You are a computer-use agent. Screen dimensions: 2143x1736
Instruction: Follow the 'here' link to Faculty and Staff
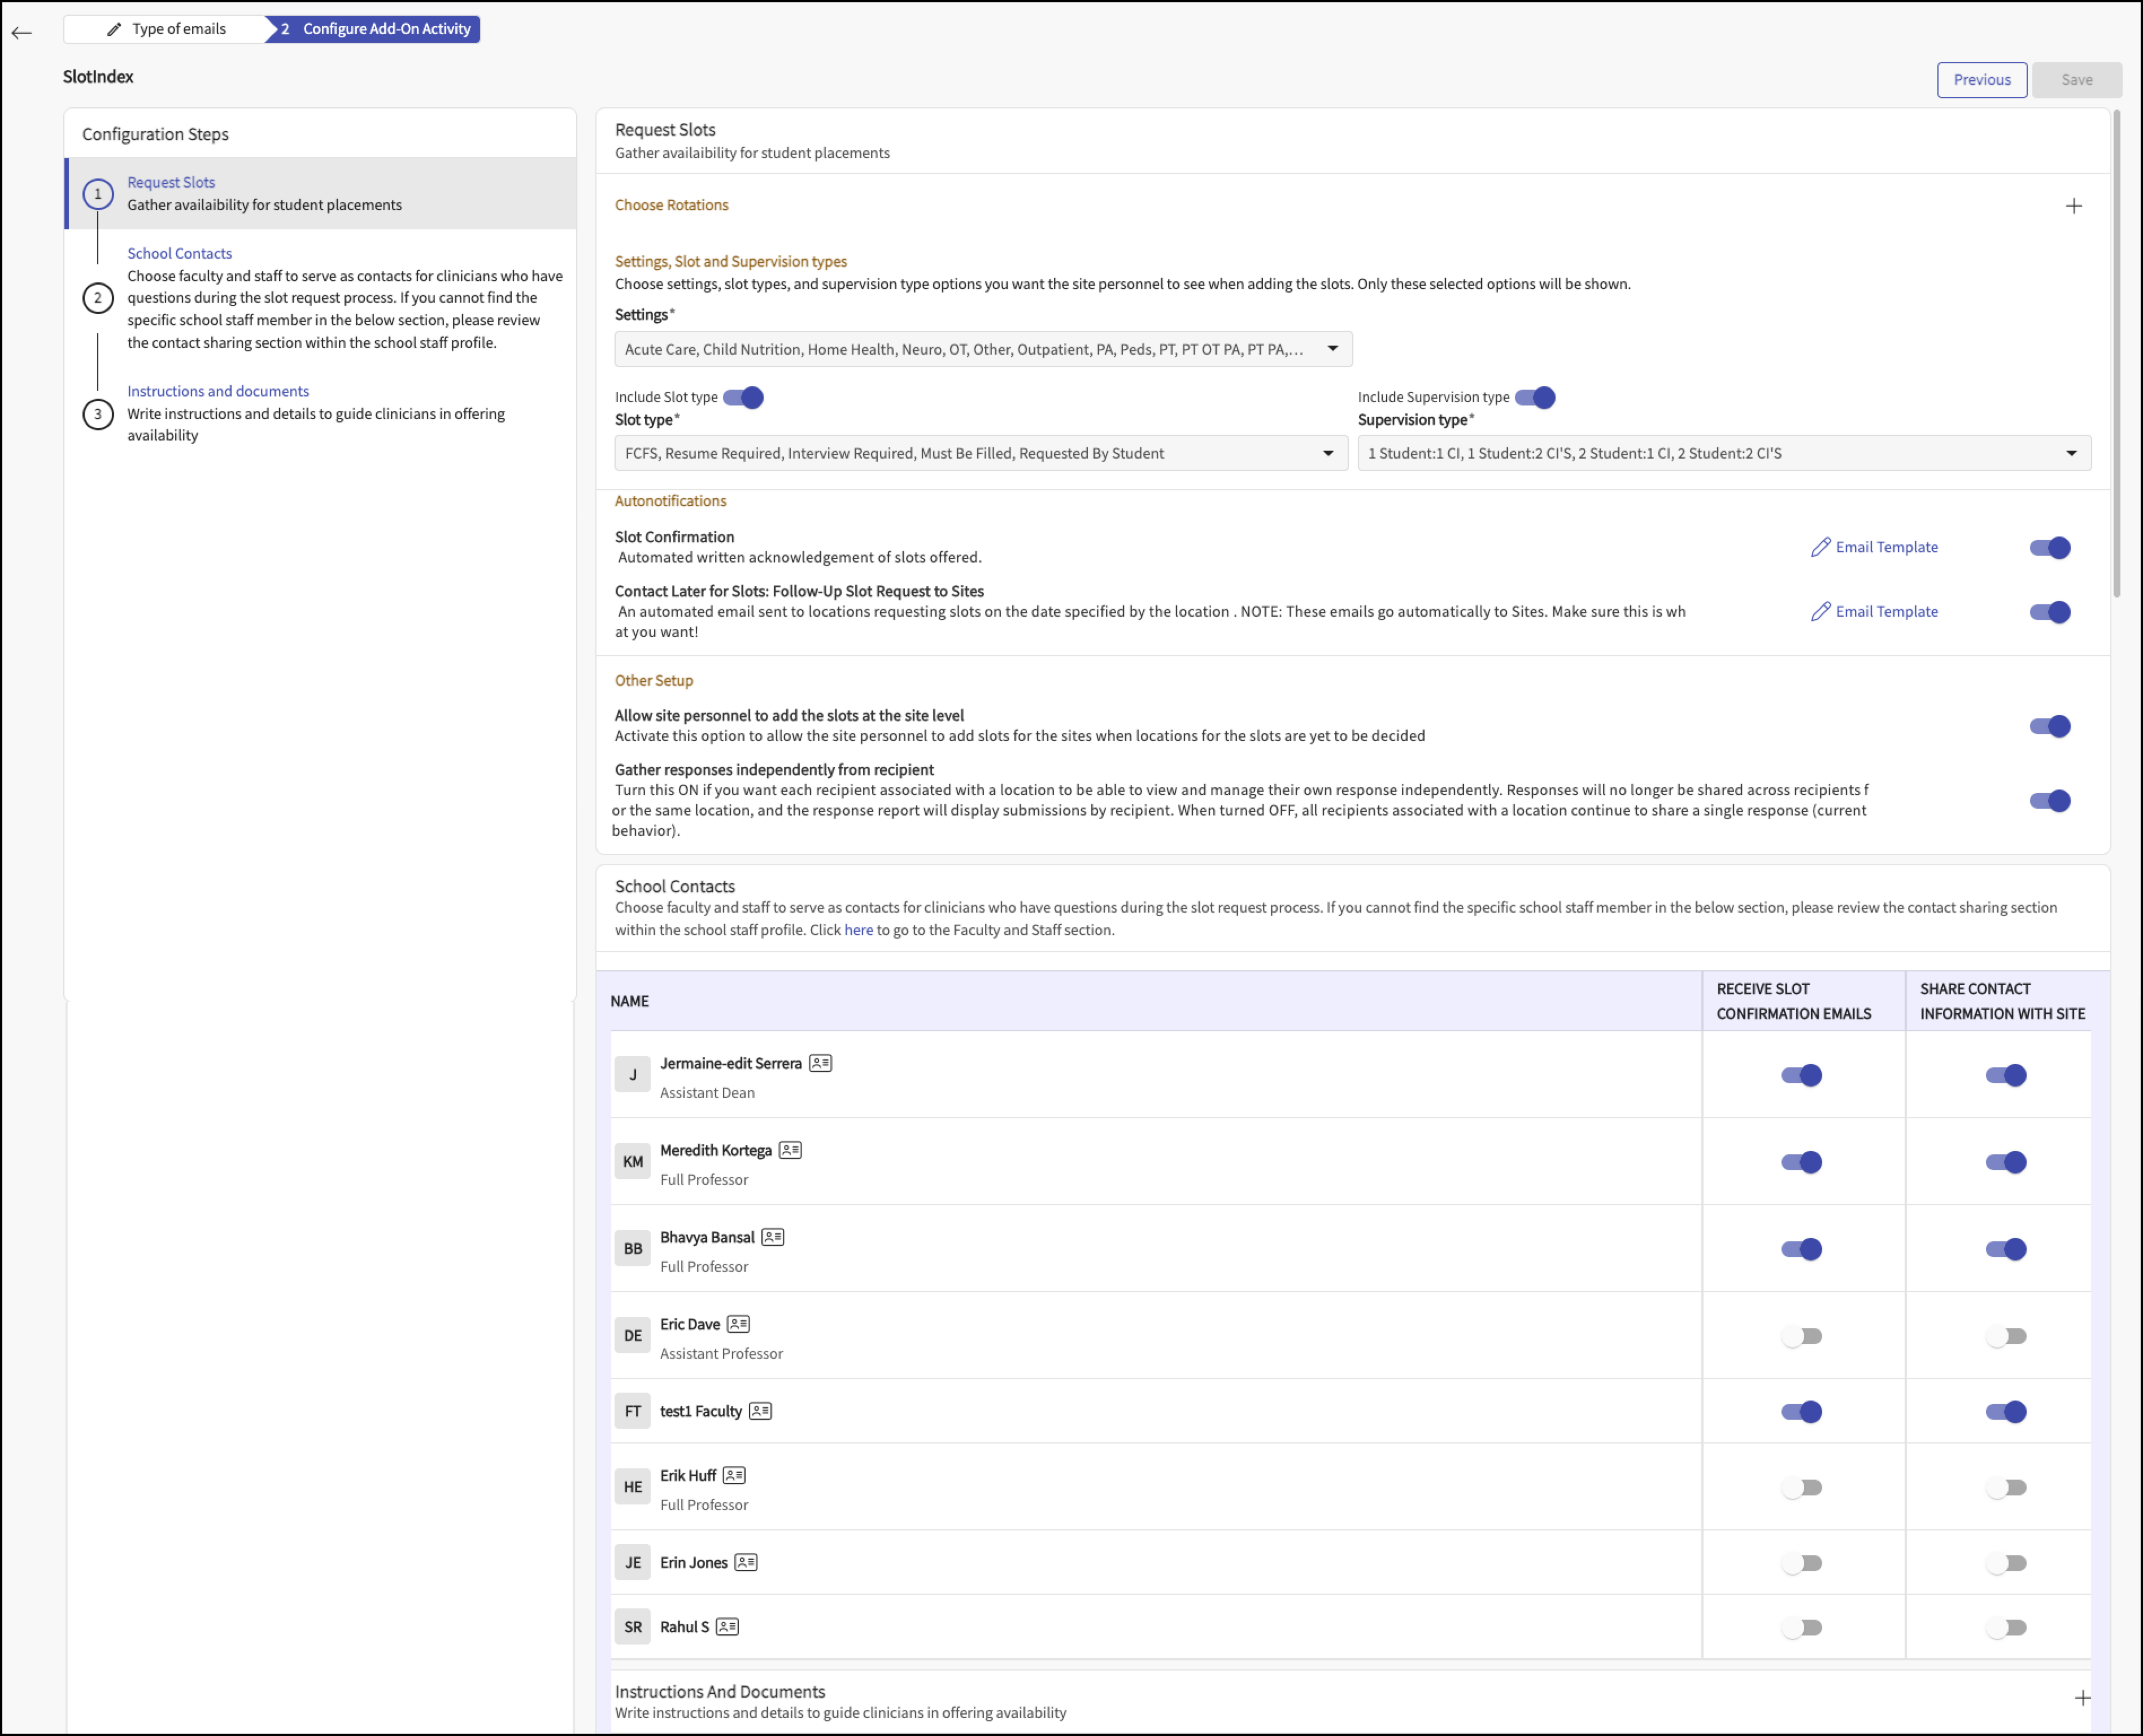tap(858, 930)
